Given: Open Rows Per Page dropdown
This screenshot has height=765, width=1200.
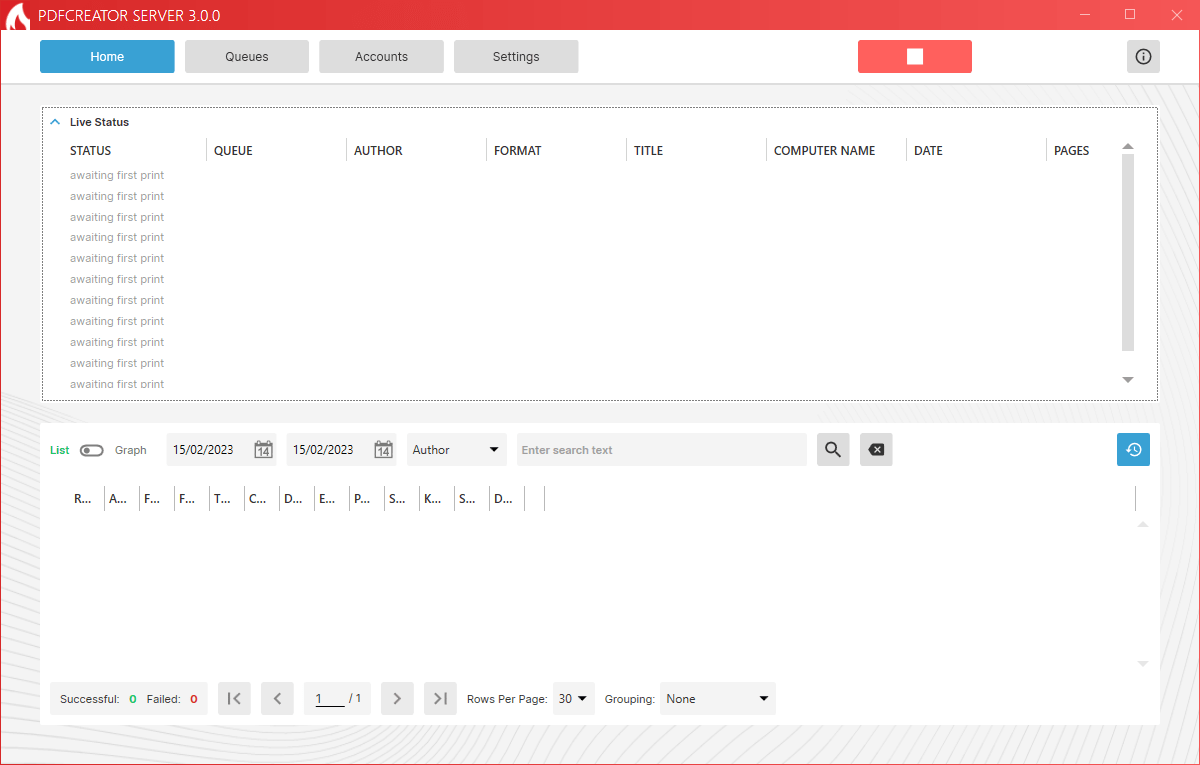Looking at the screenshot, I should click(x=573, y=698).
